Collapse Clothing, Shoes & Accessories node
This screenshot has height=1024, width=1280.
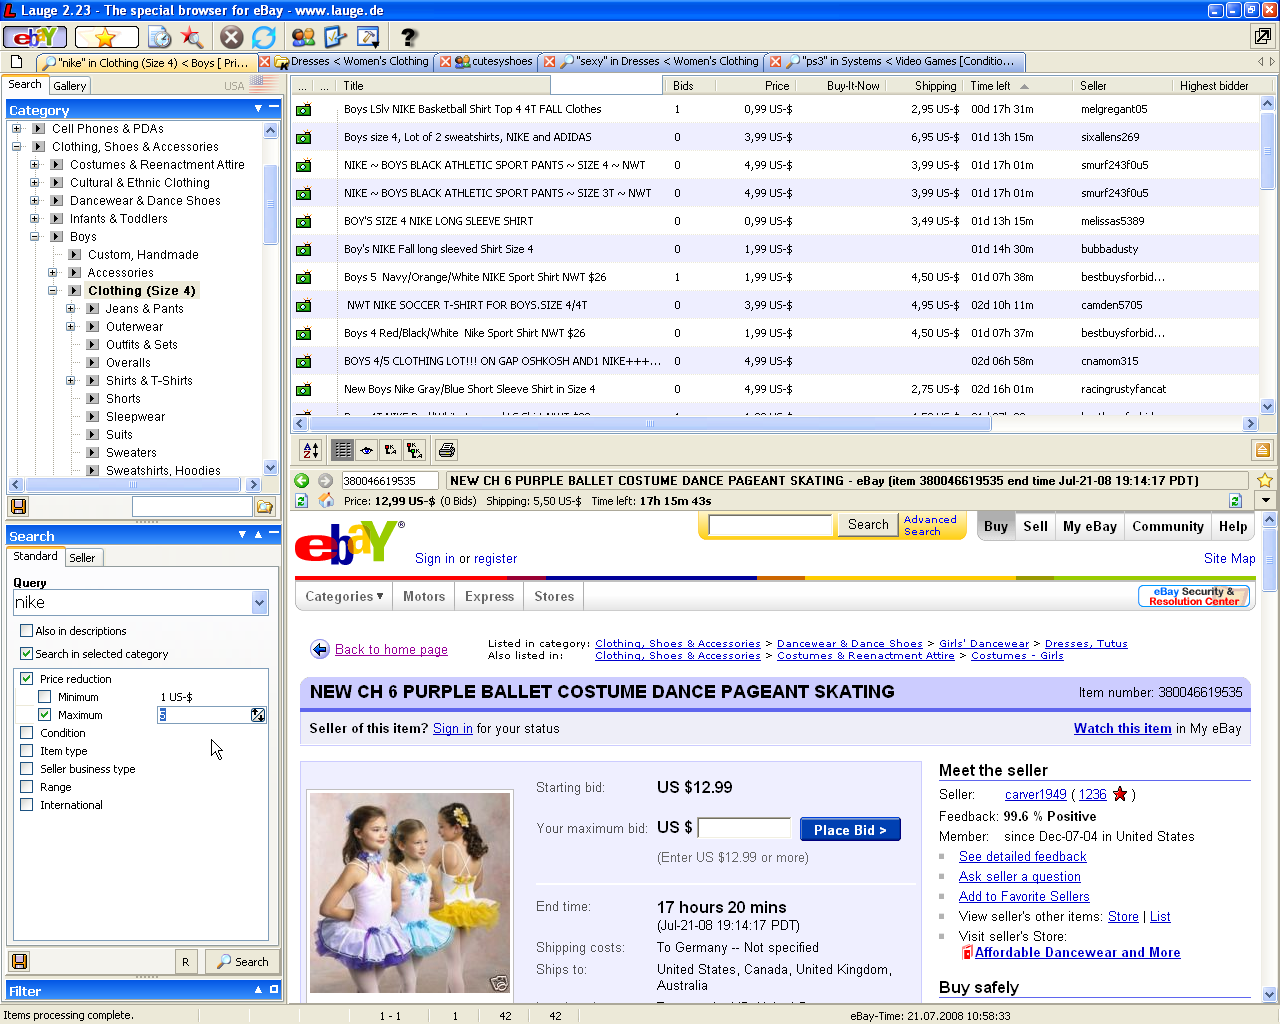[16, 147]
